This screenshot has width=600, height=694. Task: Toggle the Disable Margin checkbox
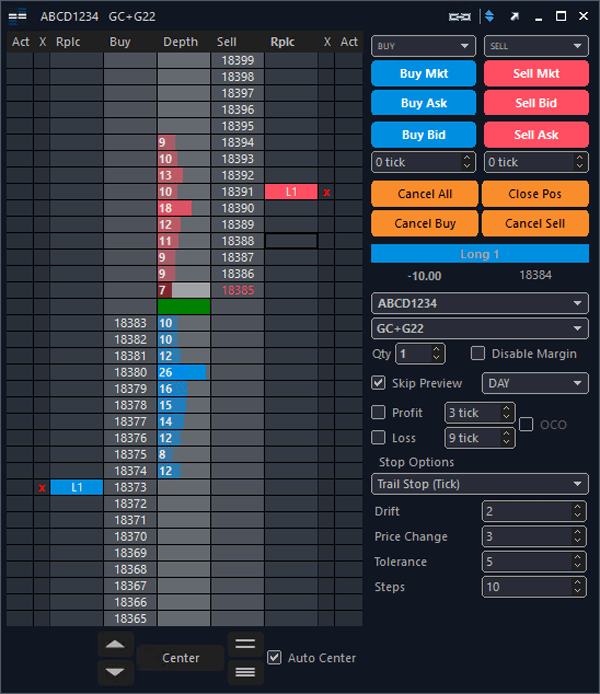pyautogui.click(x=477, y=354)
